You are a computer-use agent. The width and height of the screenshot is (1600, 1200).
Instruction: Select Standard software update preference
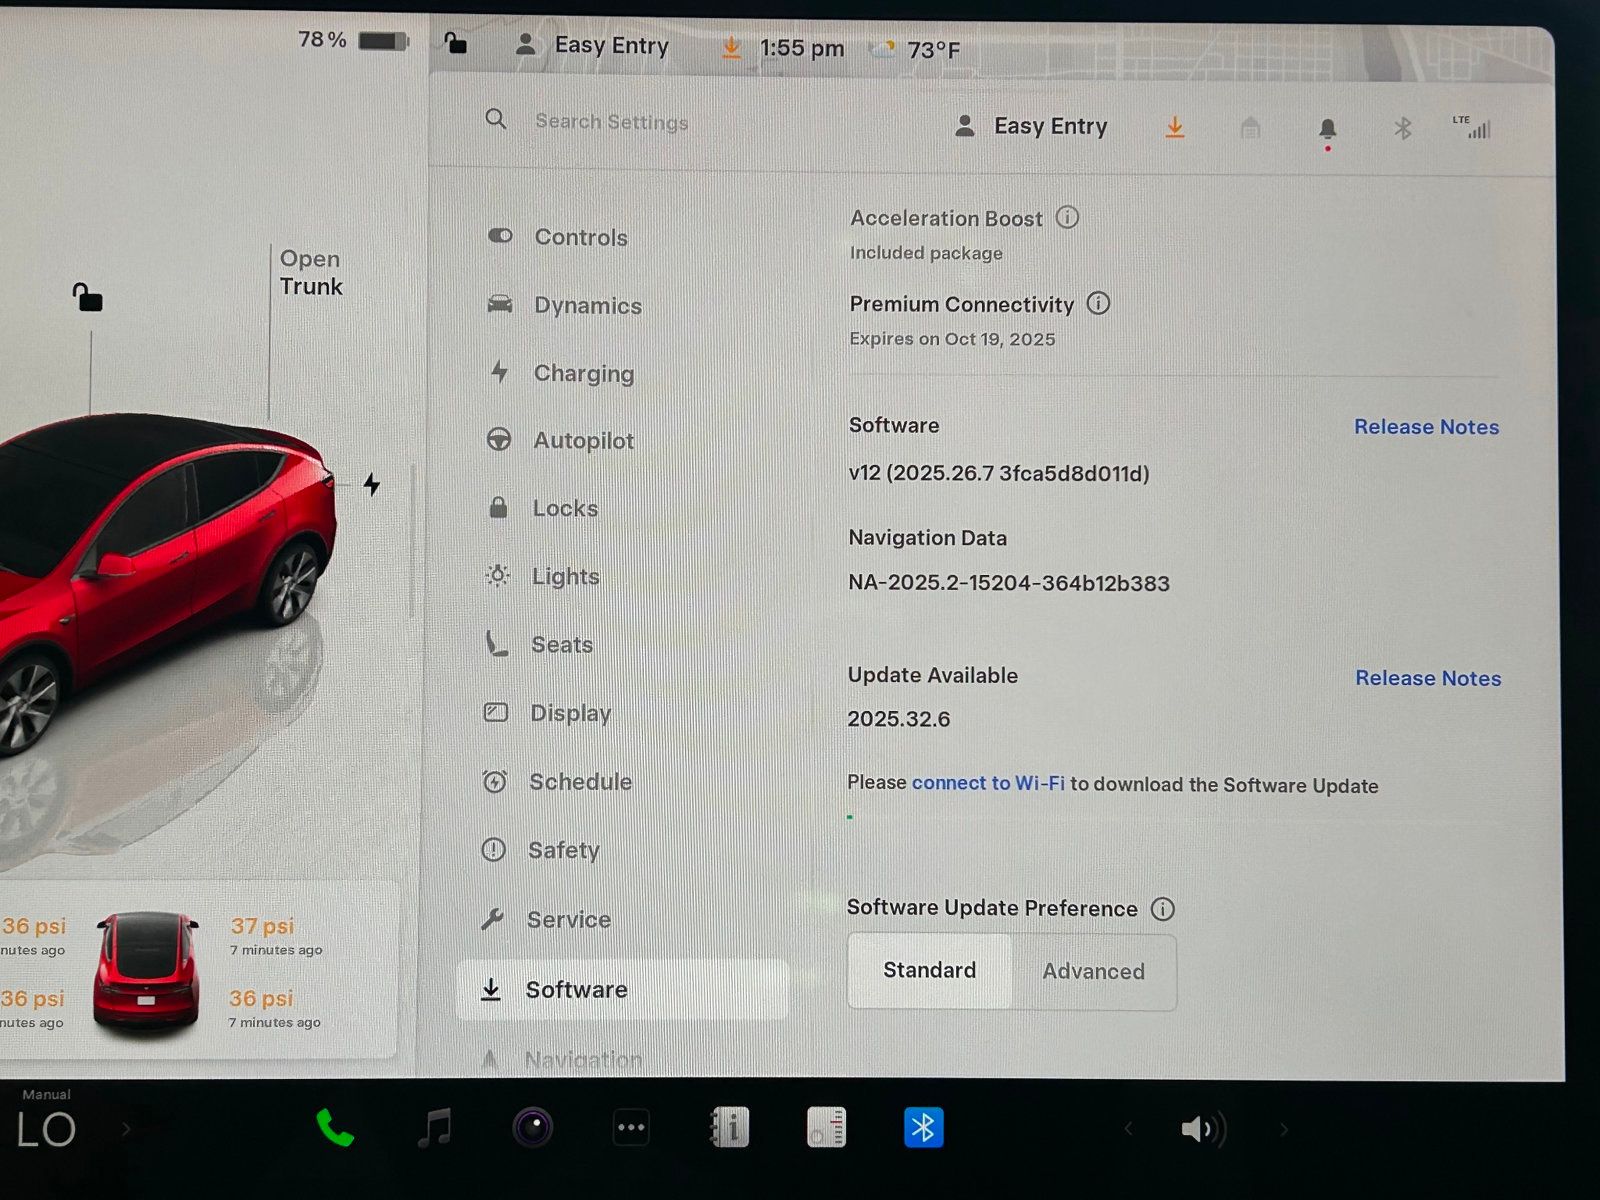tap(929, 971)
